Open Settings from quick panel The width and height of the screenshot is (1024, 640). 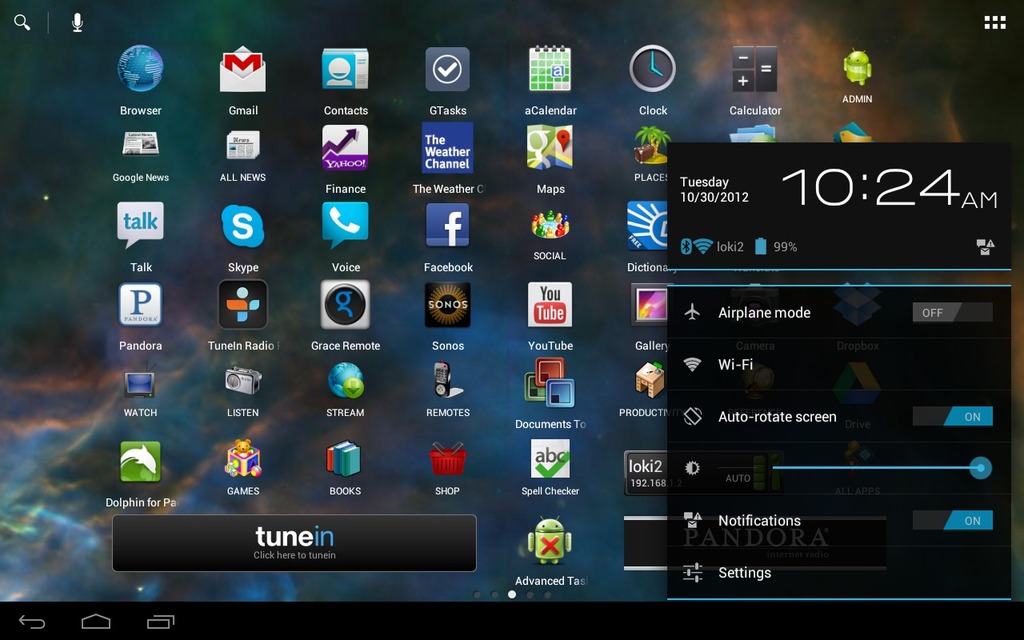click(839, 573)
